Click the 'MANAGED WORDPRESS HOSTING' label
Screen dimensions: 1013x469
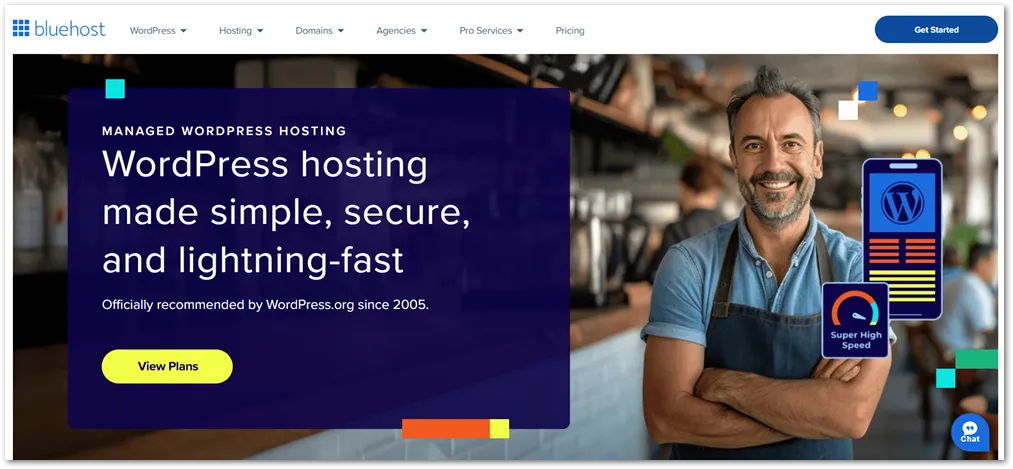(224, 131)
